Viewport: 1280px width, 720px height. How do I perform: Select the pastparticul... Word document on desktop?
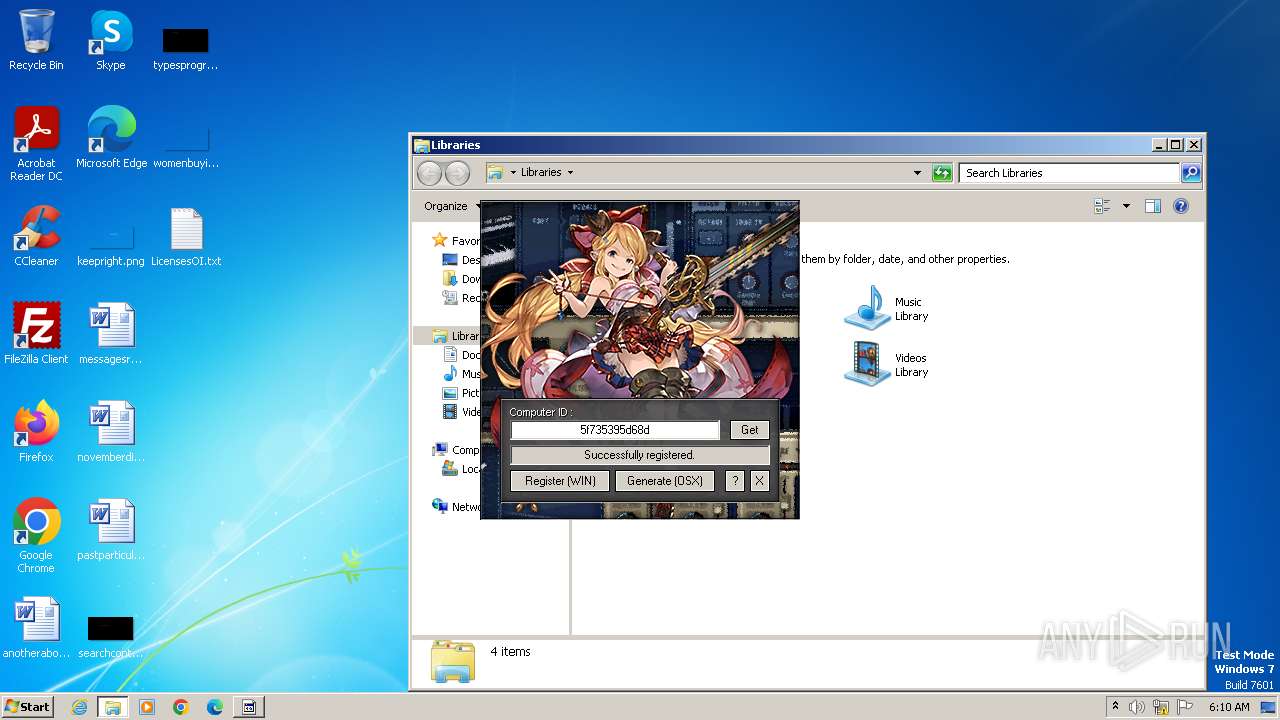click(110, 530)
